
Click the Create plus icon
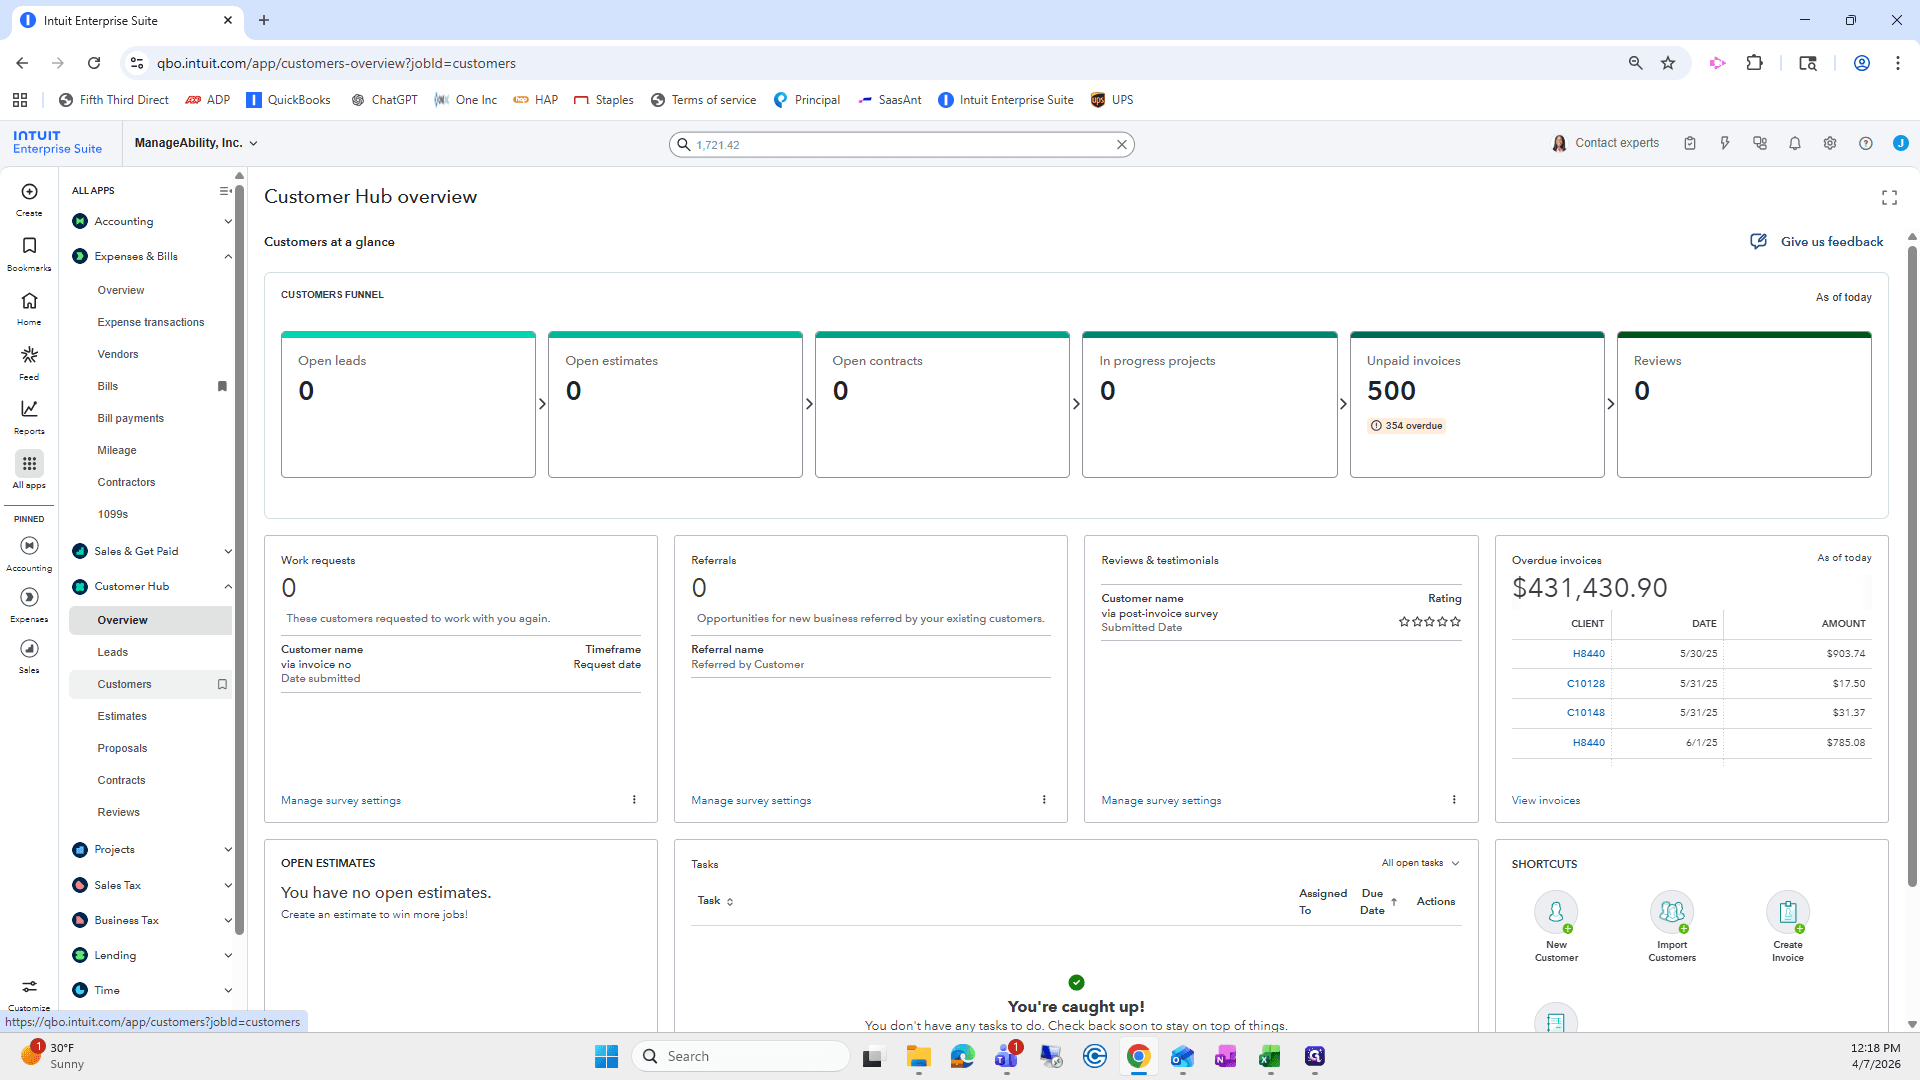tap(29, 192)
